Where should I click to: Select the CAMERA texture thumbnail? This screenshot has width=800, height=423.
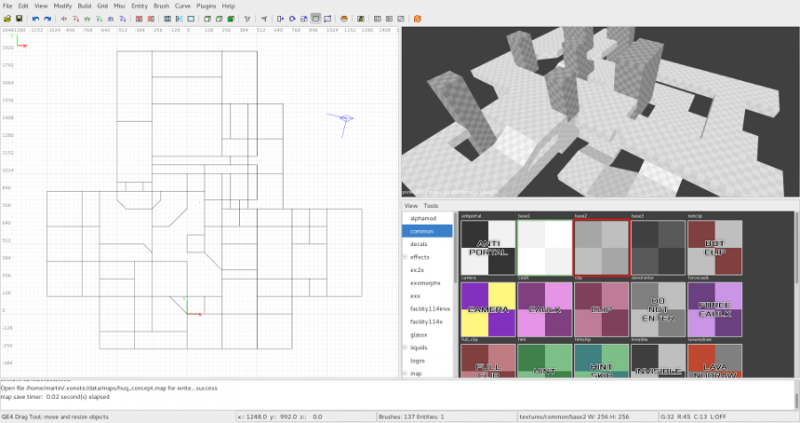click(487, 310)
